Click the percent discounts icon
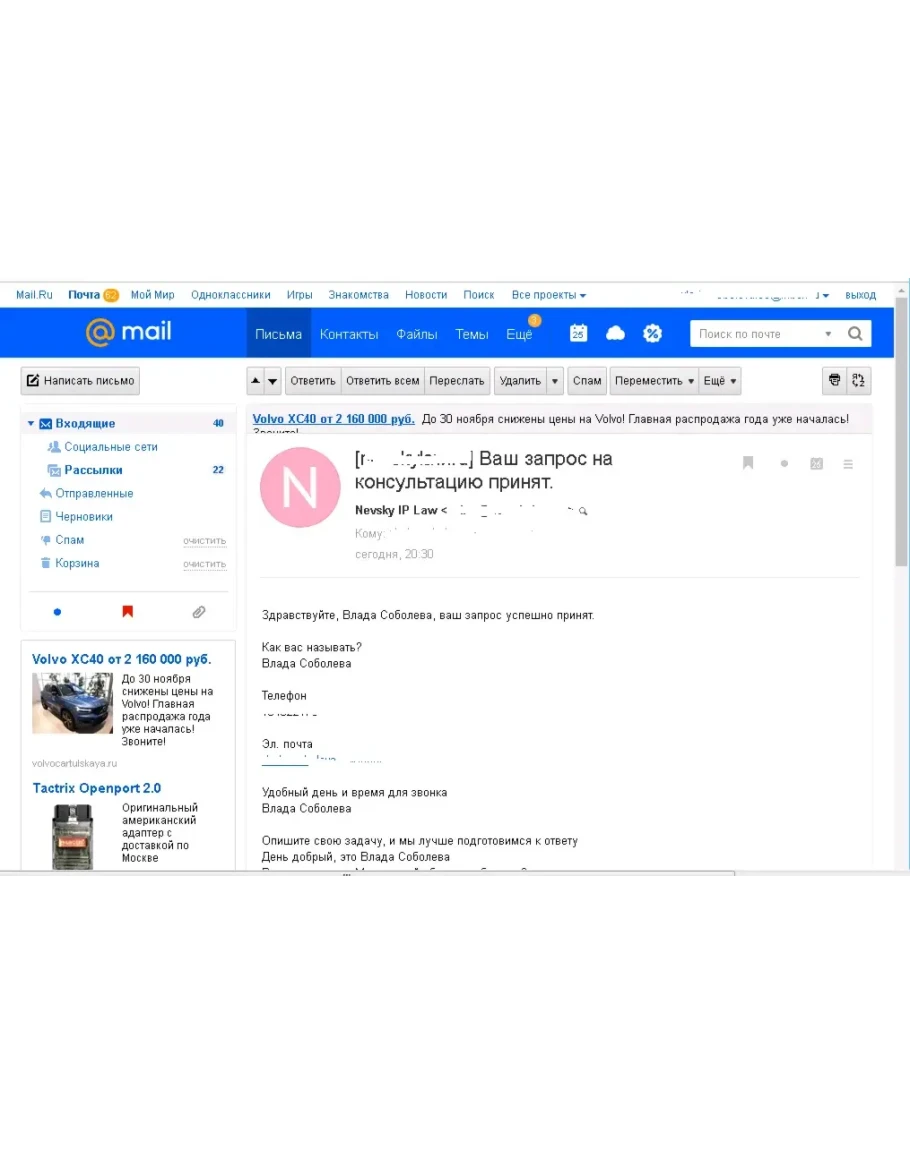The image size is (910, 1155). (653, 333)
